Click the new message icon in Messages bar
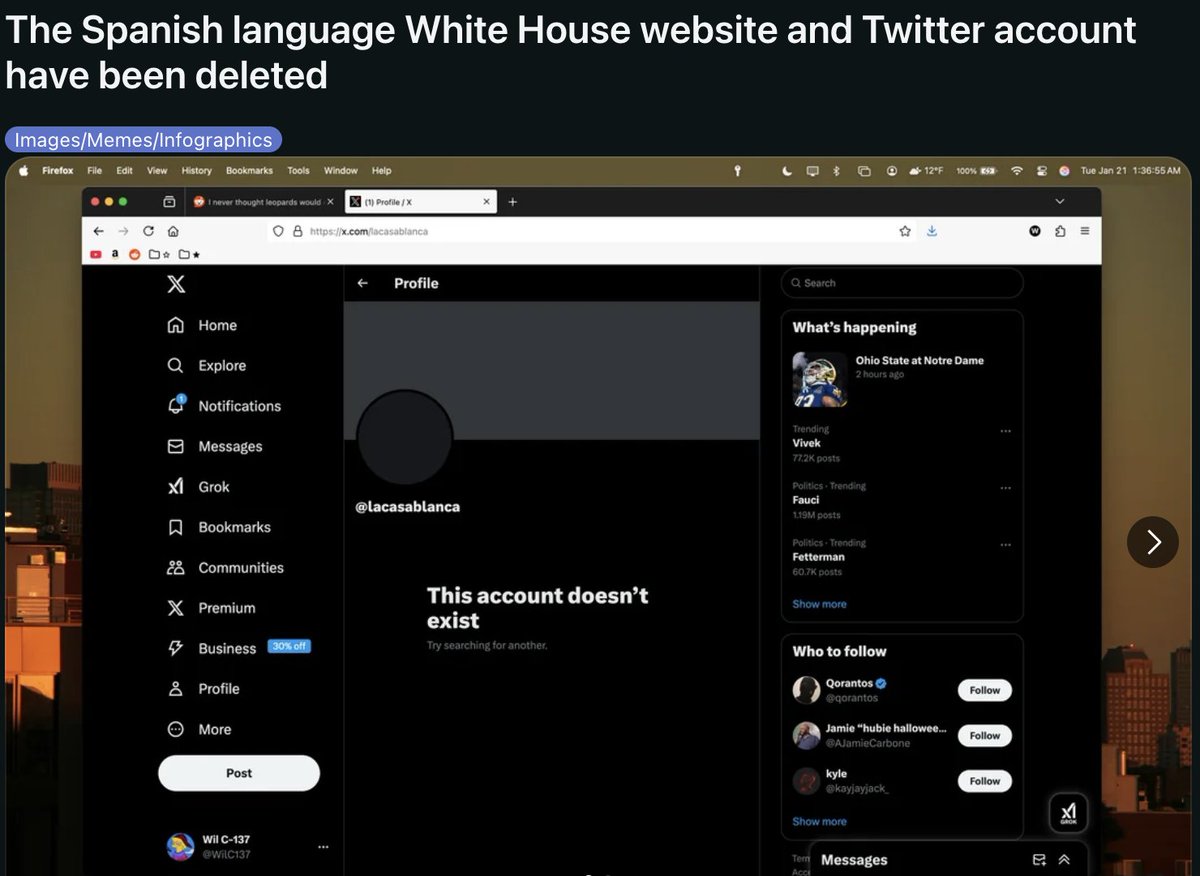The image size is (1200, 876). click(1039, 860)
